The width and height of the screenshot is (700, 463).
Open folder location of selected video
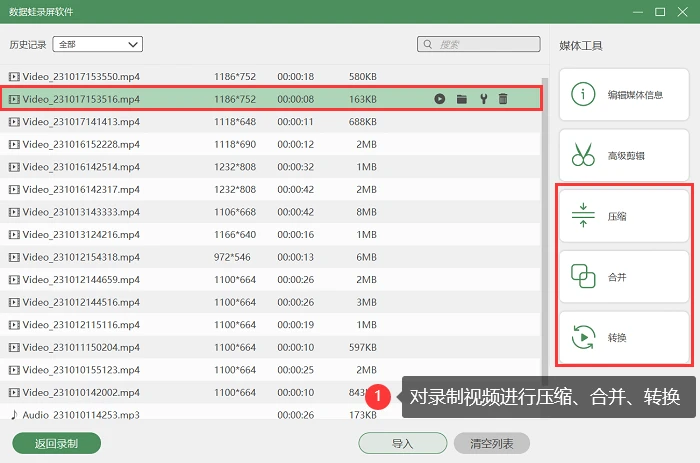pyautogui.click(x=462, y=99)
